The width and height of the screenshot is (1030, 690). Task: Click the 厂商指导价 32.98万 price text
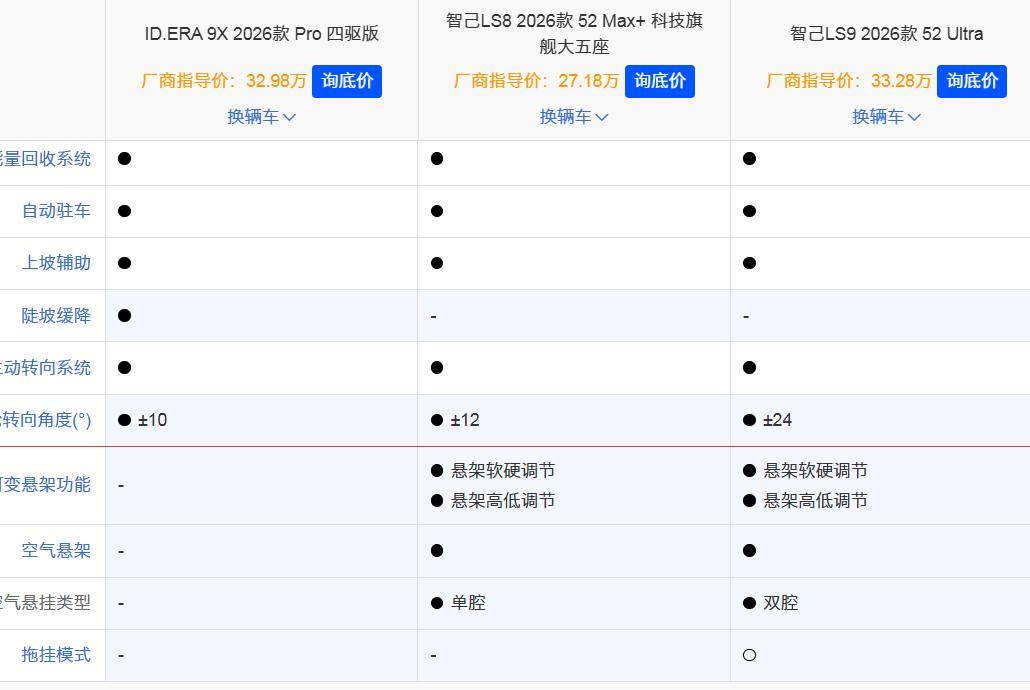tap(224, 81)
